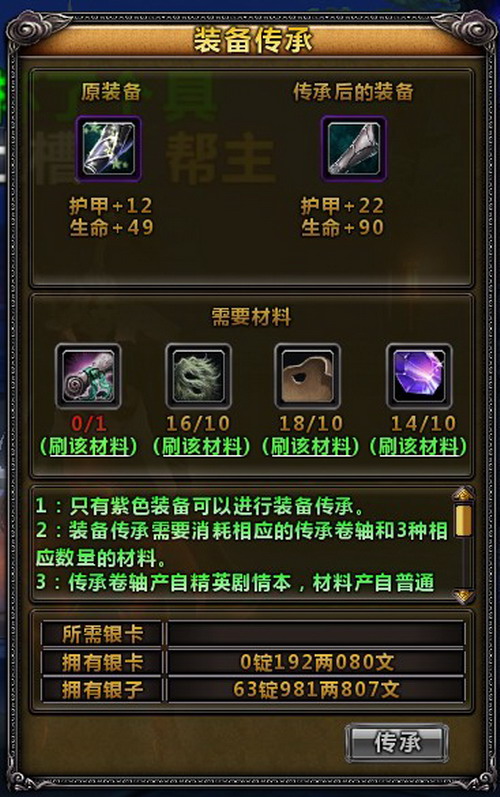Viewport: 500px width, 797px height.
Task: Open 刷该材料 link under 16/10 fur
Action: coord(202,447)
